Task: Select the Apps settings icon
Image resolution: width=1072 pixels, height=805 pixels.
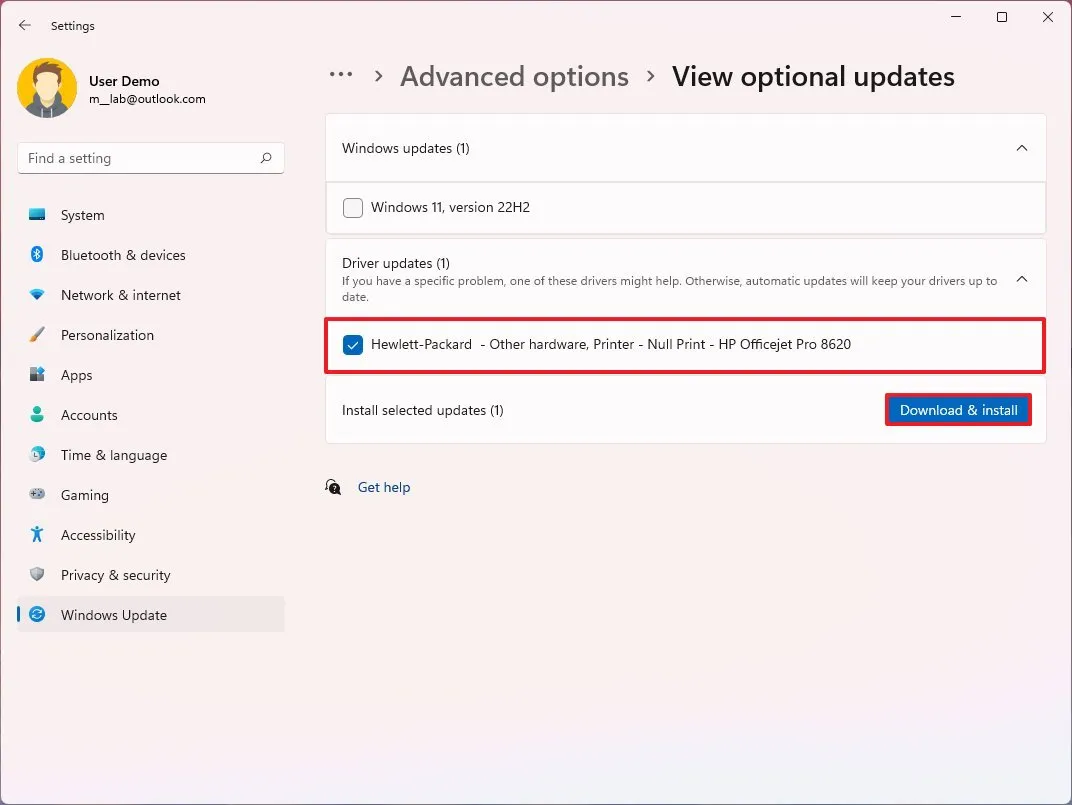Action: pyautogui.click(x=36, y=375)
